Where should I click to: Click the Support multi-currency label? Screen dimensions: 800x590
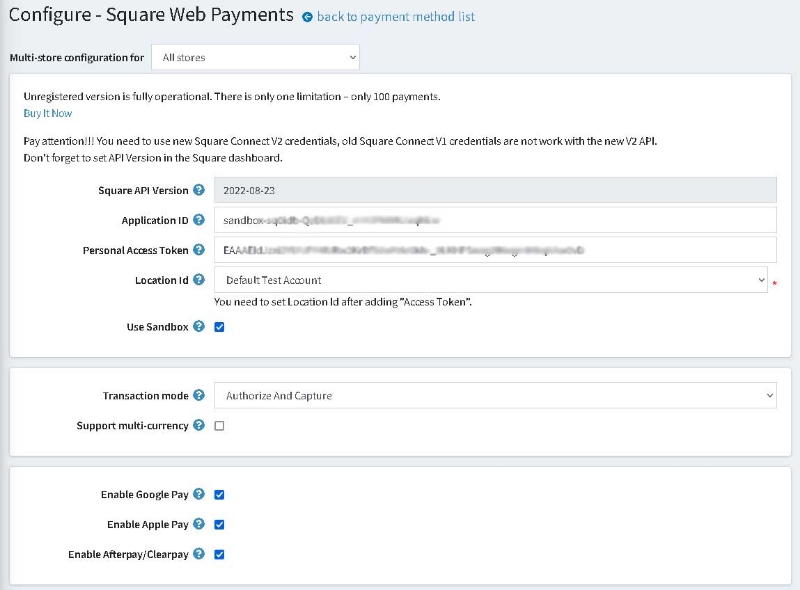click(133, 426)
